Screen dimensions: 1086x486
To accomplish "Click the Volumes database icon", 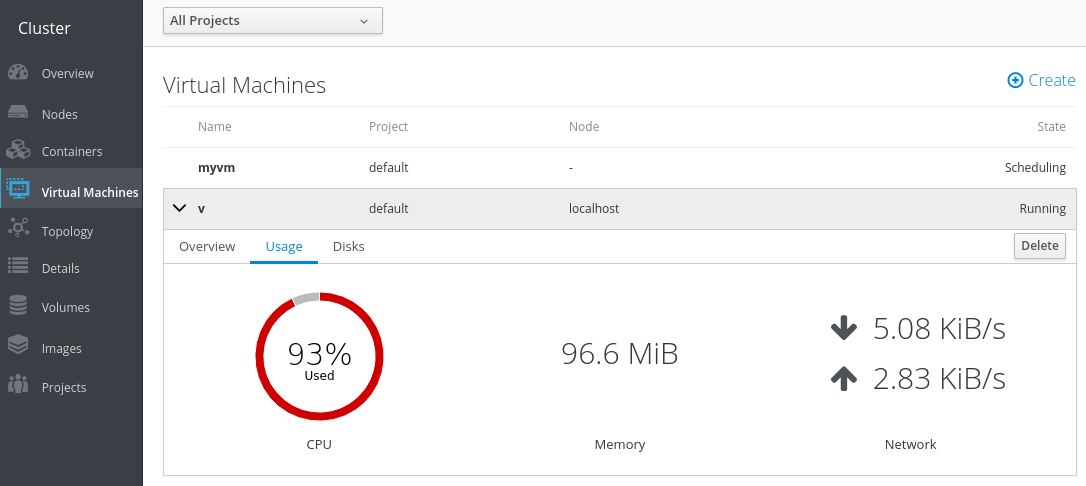I will coord(18,307).
